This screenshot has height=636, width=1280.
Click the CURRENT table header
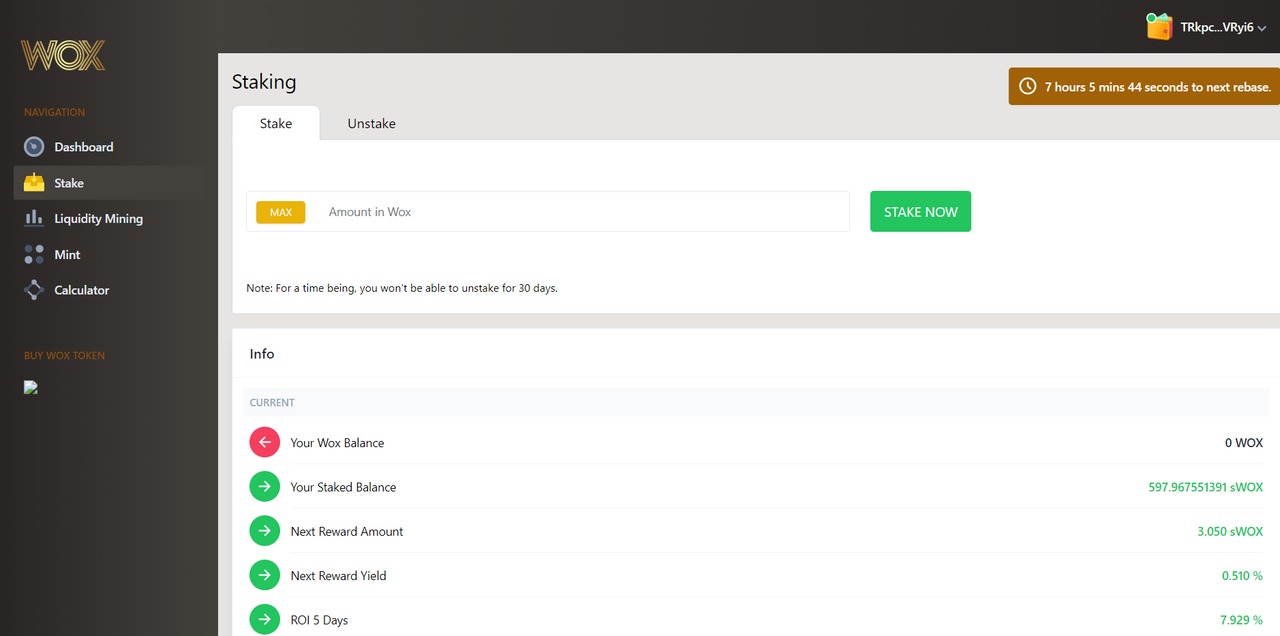click(272, 403)
